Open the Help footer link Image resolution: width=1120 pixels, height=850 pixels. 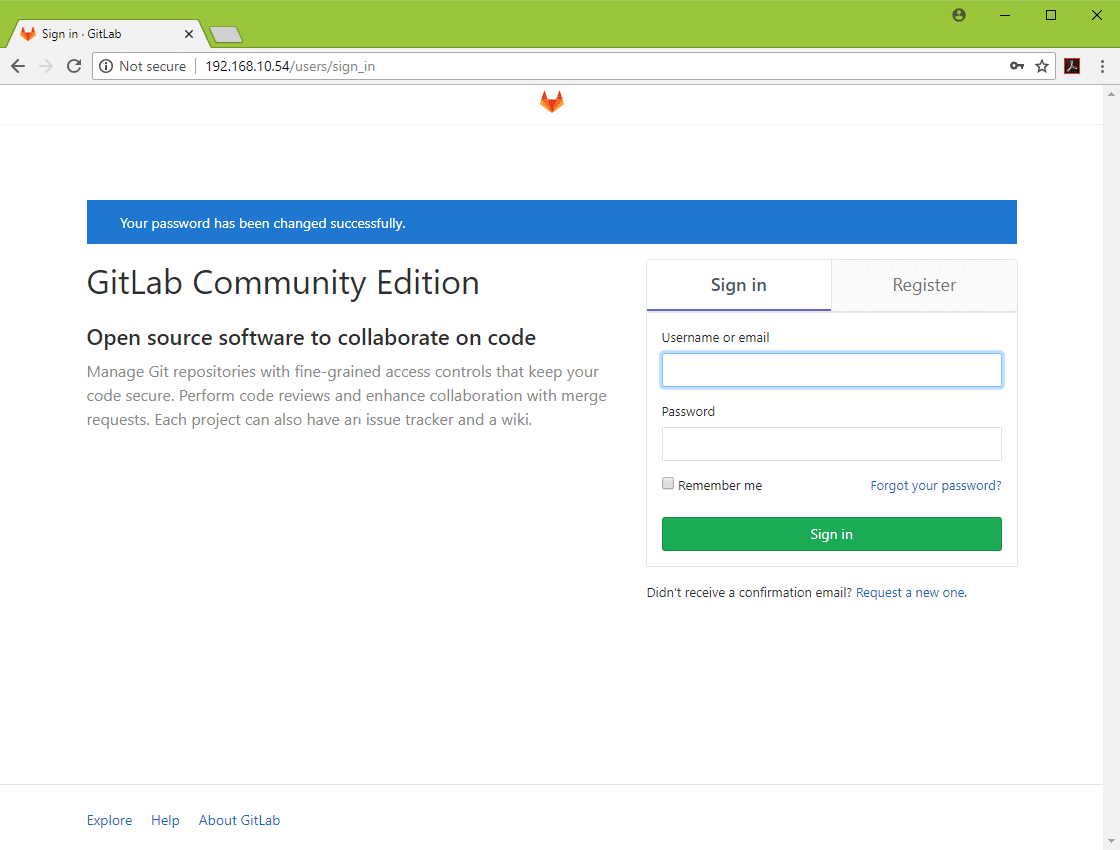(x=165, y=821)
